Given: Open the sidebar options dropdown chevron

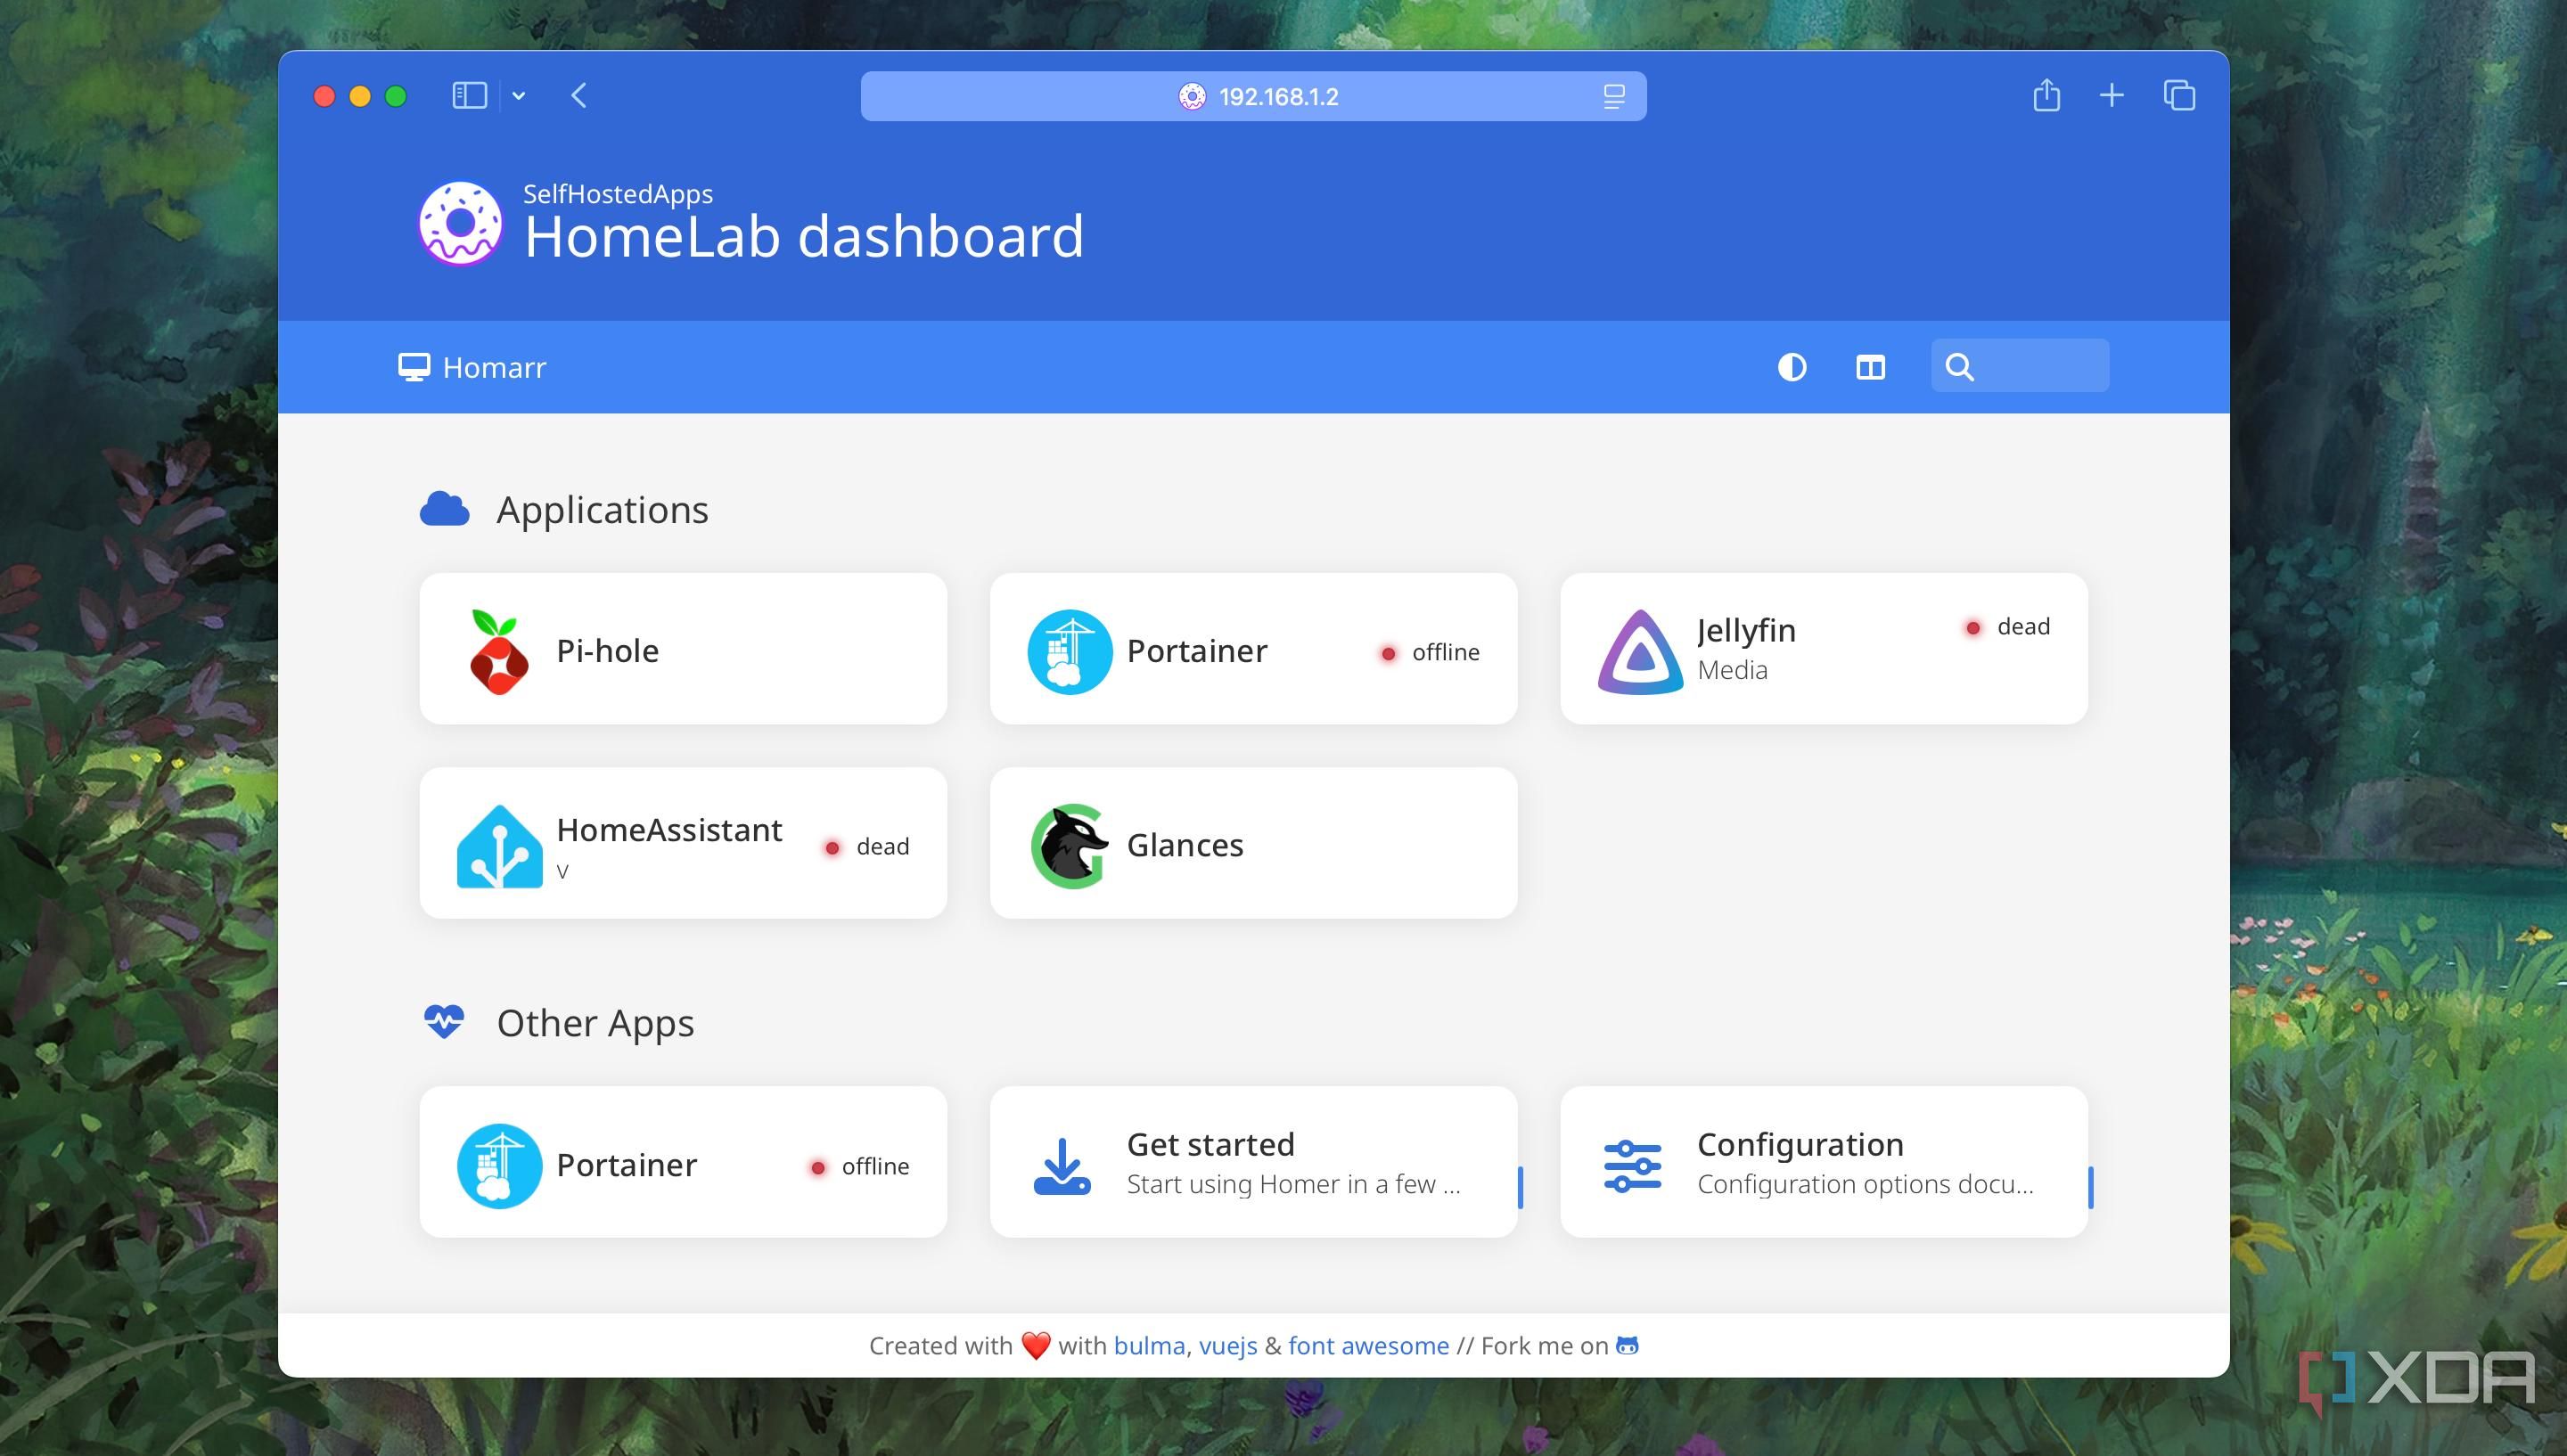Looking at the screenshot, I should (518, 96).
